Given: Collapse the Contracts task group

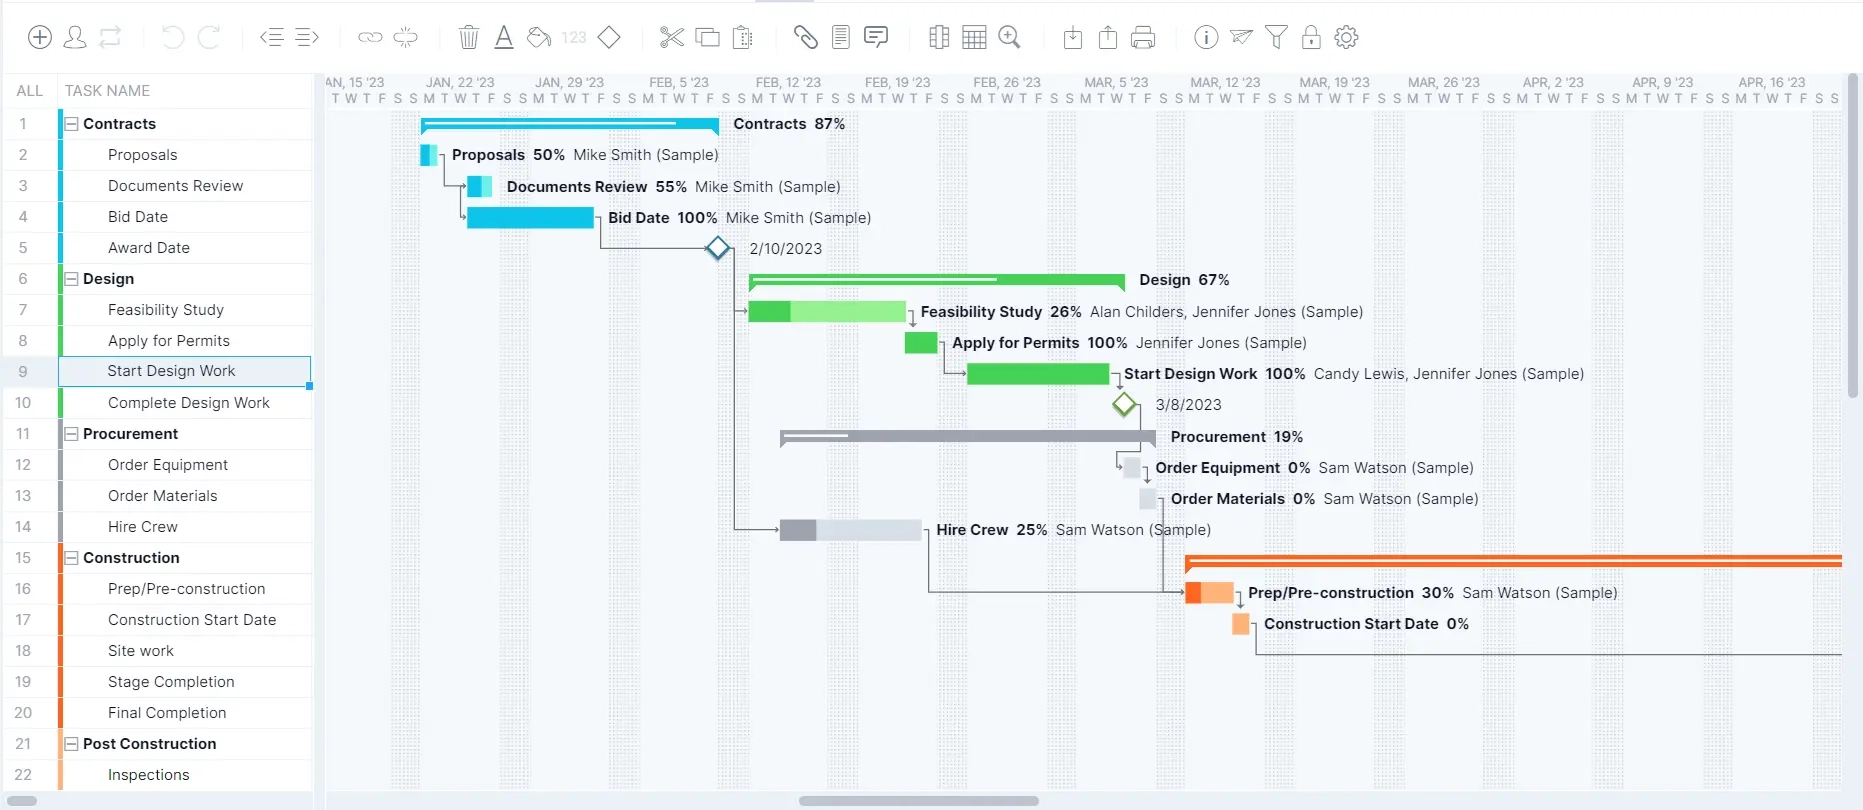Looking at the screenshot, I should [x=71, y=123].
